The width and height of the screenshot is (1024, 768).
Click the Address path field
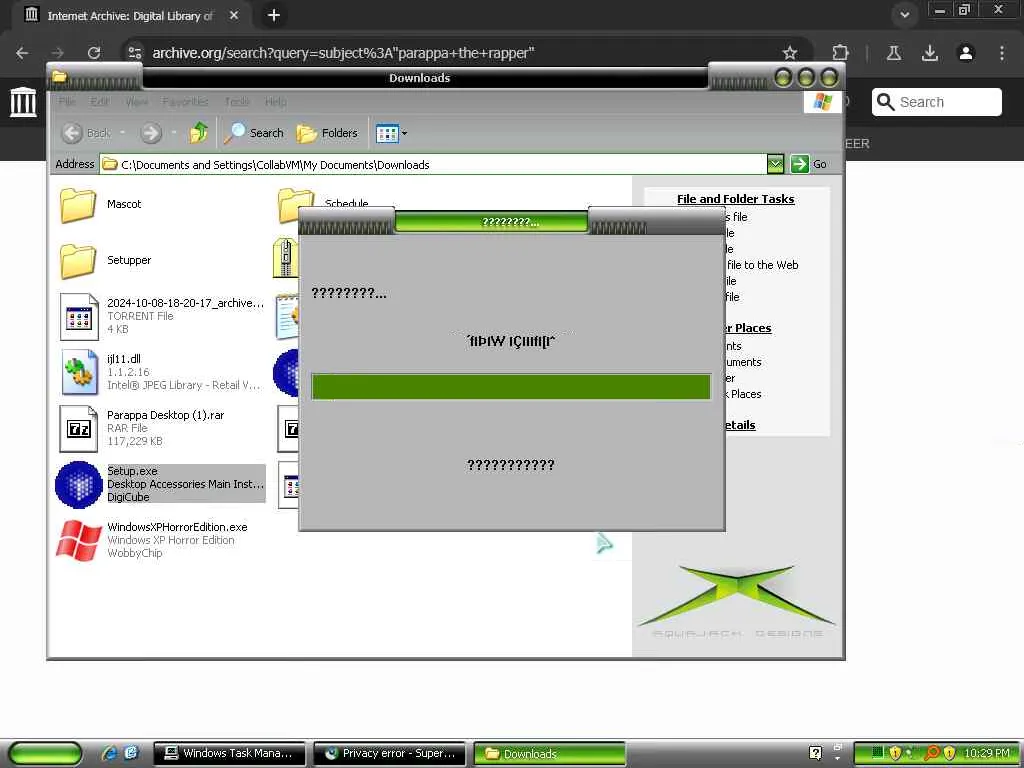[x=434, y=165]
